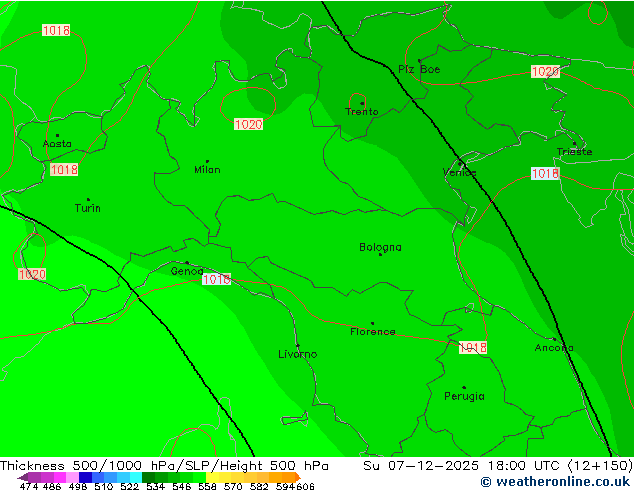Click the Livorno city label
The image size is (634, 490).
[298, 354]
